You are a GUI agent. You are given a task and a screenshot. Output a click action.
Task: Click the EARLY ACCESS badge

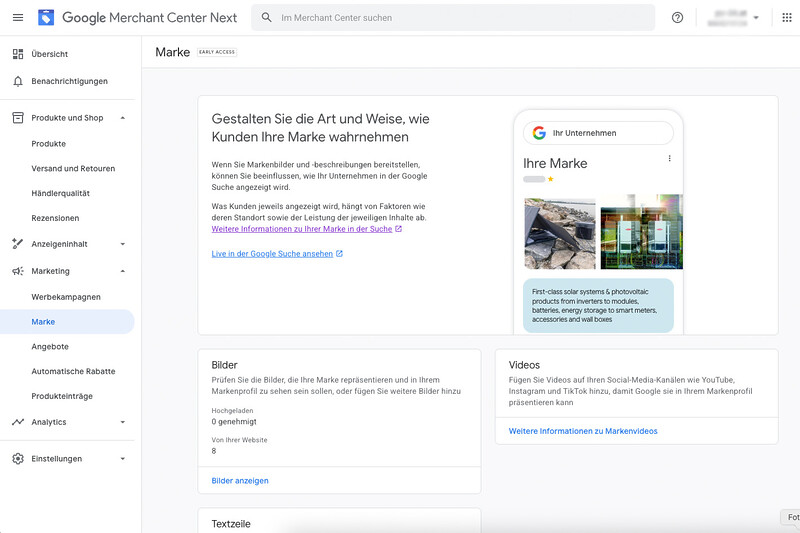click(217, 52)
